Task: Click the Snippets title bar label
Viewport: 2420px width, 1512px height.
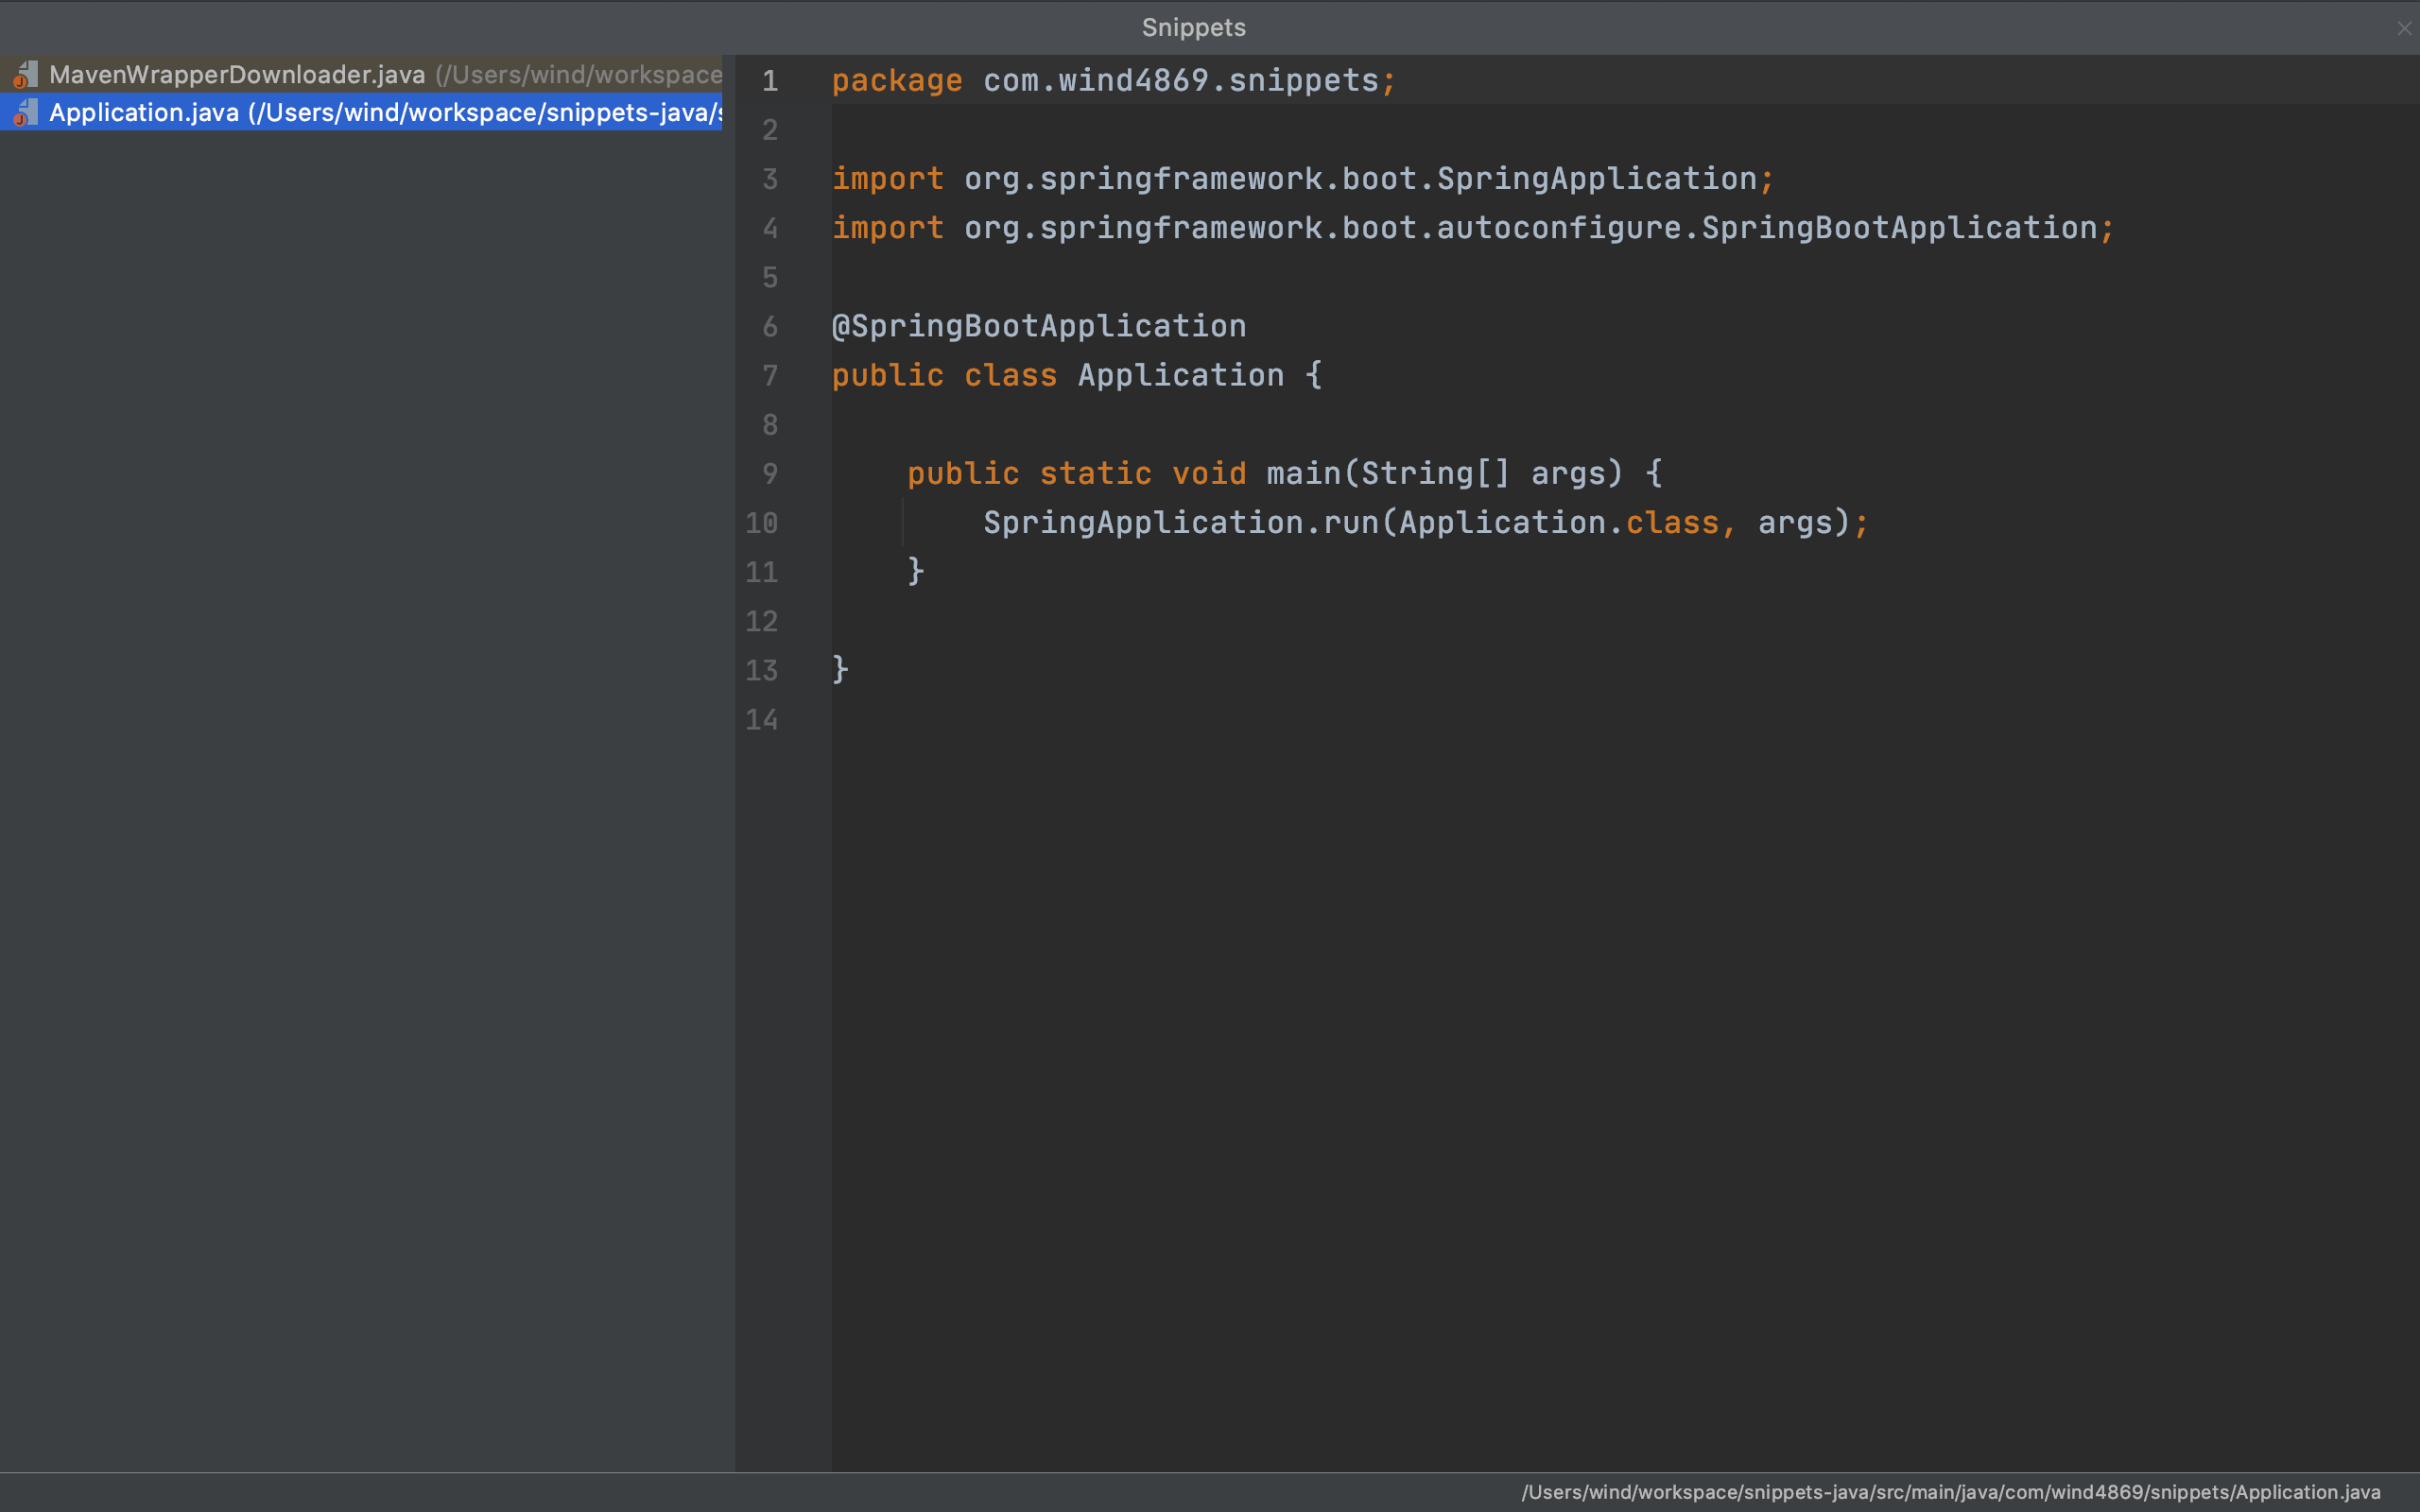Action: (x=1193, y=27)
